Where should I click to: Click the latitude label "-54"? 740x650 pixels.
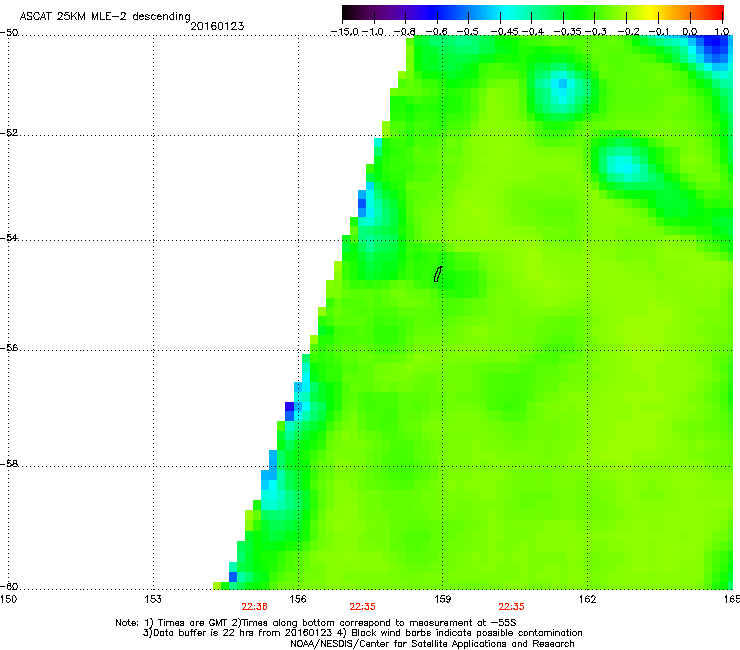click(9, 237)
